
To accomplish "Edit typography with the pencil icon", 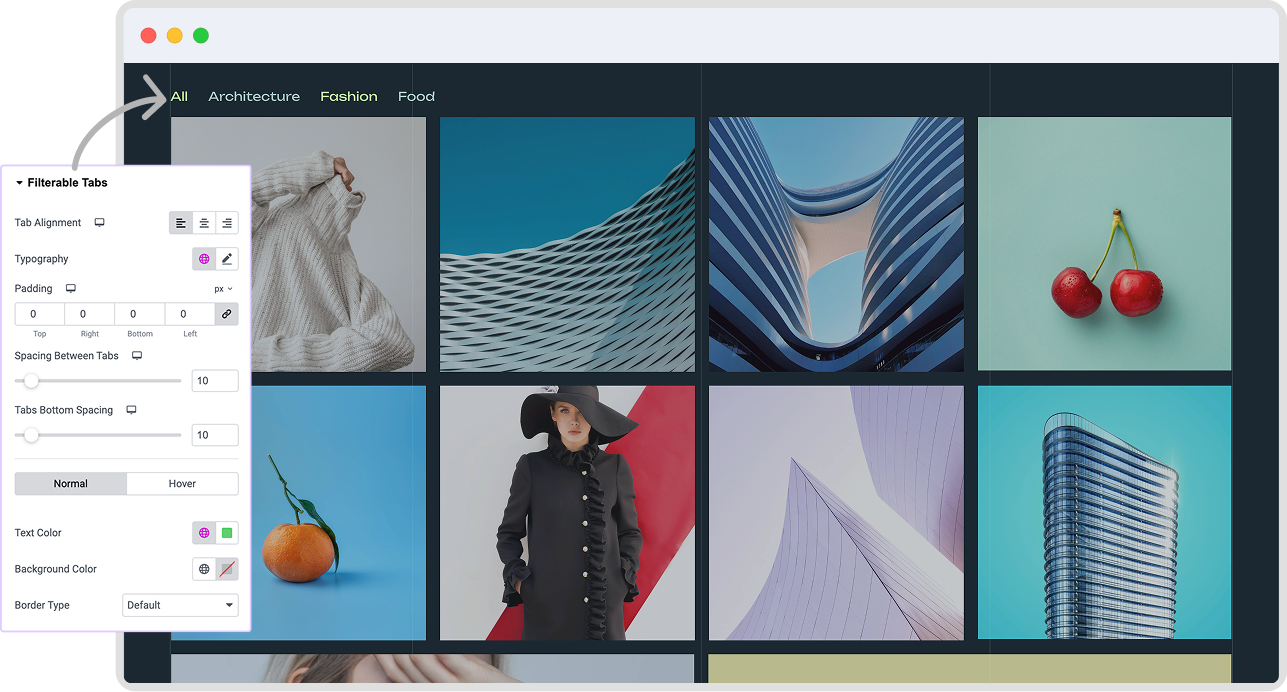I will pyautogui.click(x=227, y=259).
